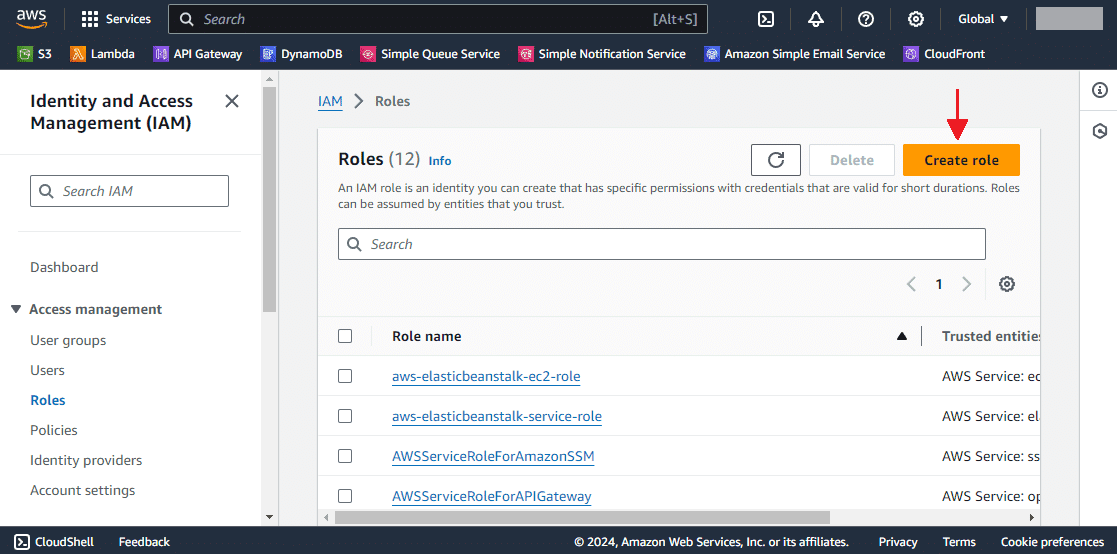This screenshot has width=1117, height=554.
Task: Open the Global region dropdown
Action: point(983,19)
